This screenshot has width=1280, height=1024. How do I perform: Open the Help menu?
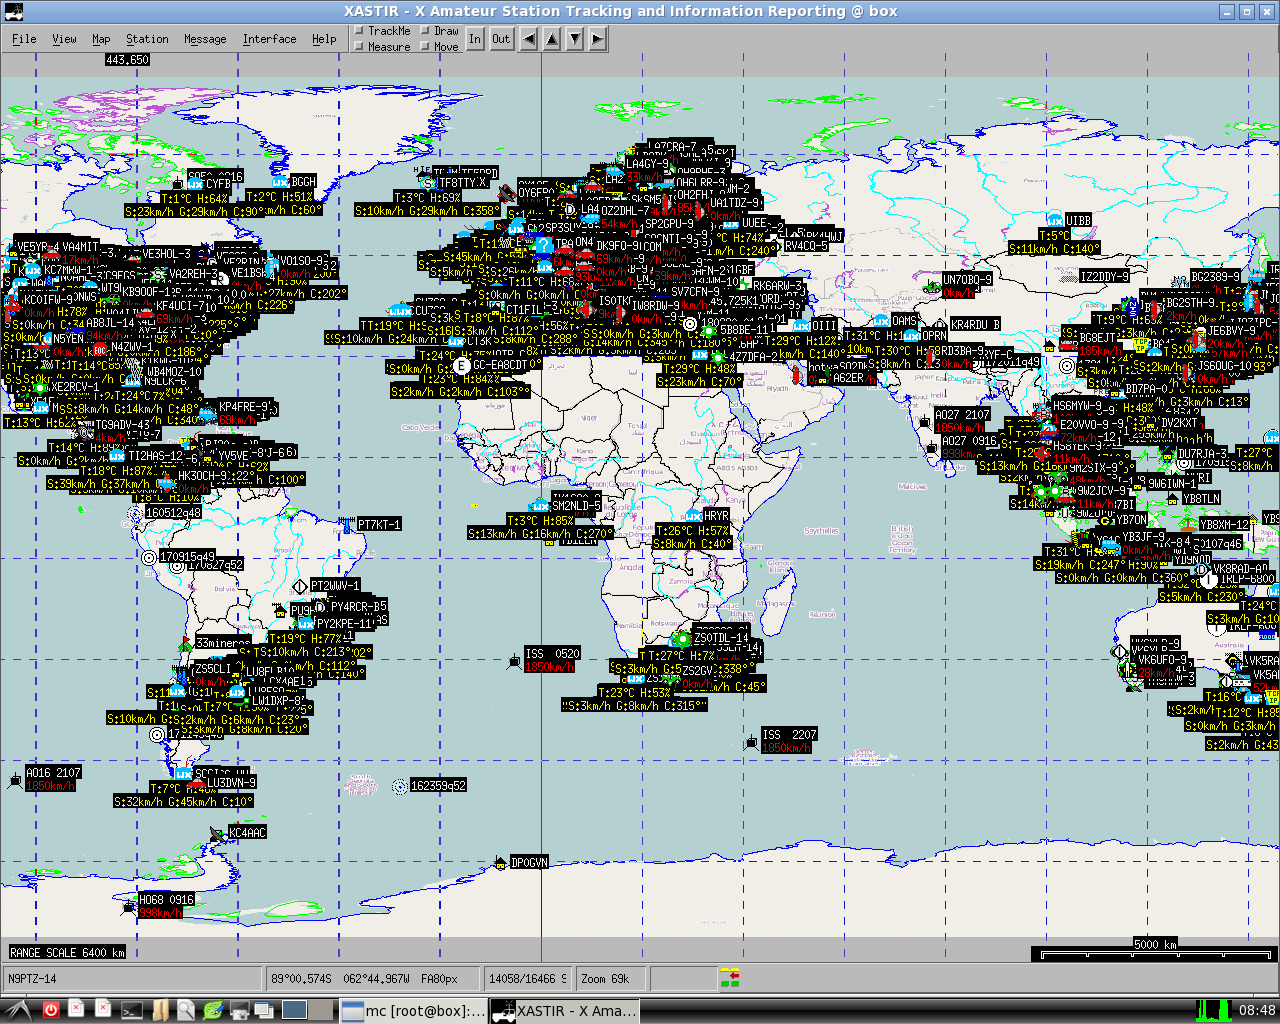coord(324,39)
